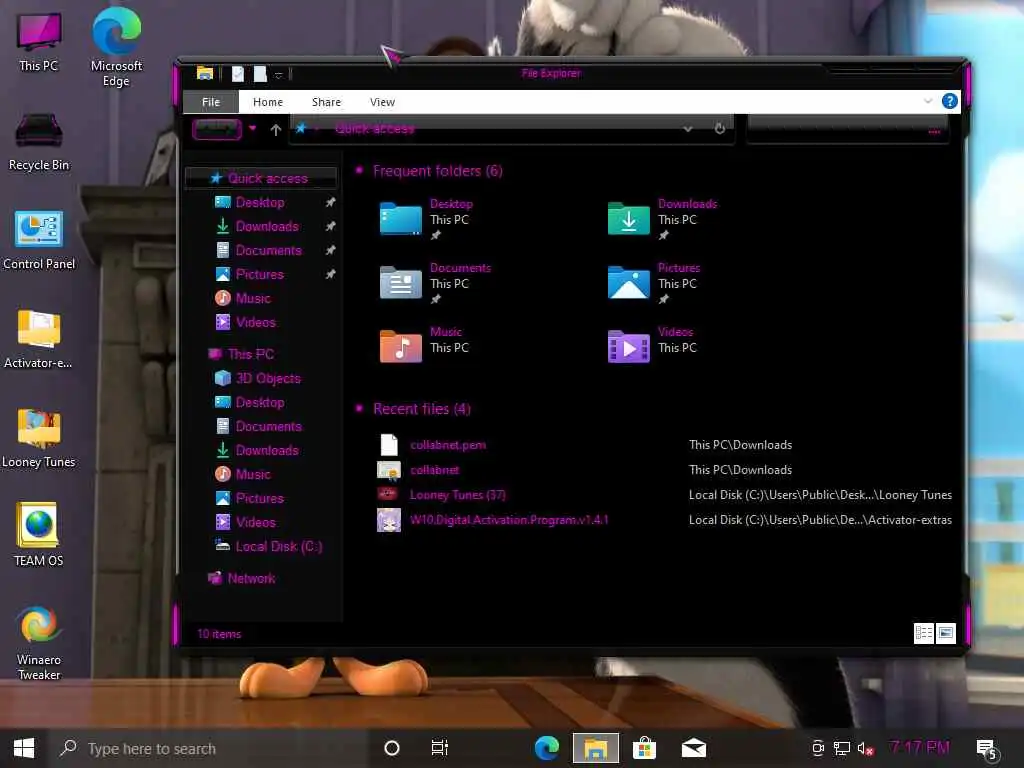Select the Recycle Bin desktop icon
Viewport: 1024px width, 768px height.
click(39, 141)
